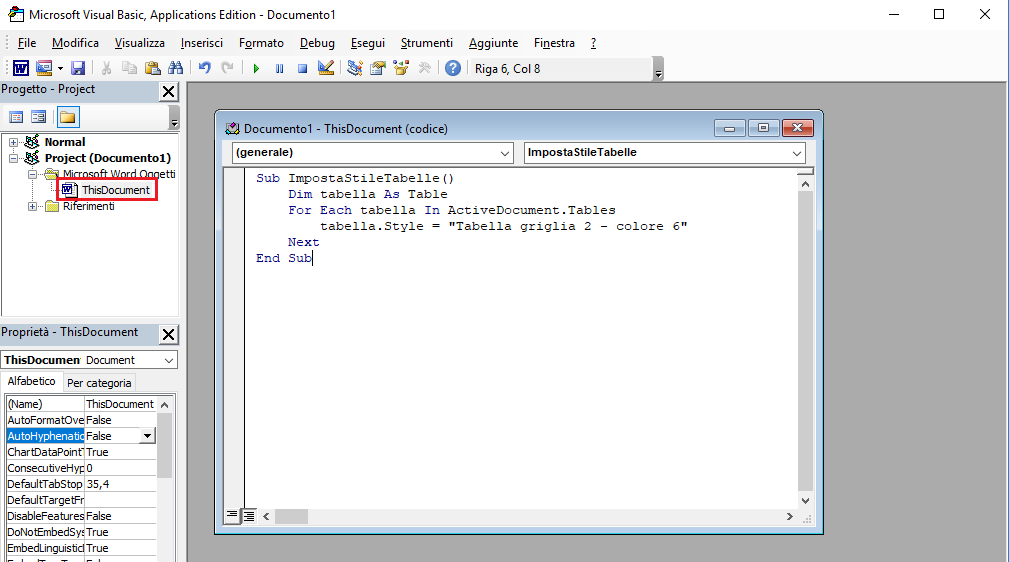
Task: Click the Reset stop icon
Action: tap(302, 68)
